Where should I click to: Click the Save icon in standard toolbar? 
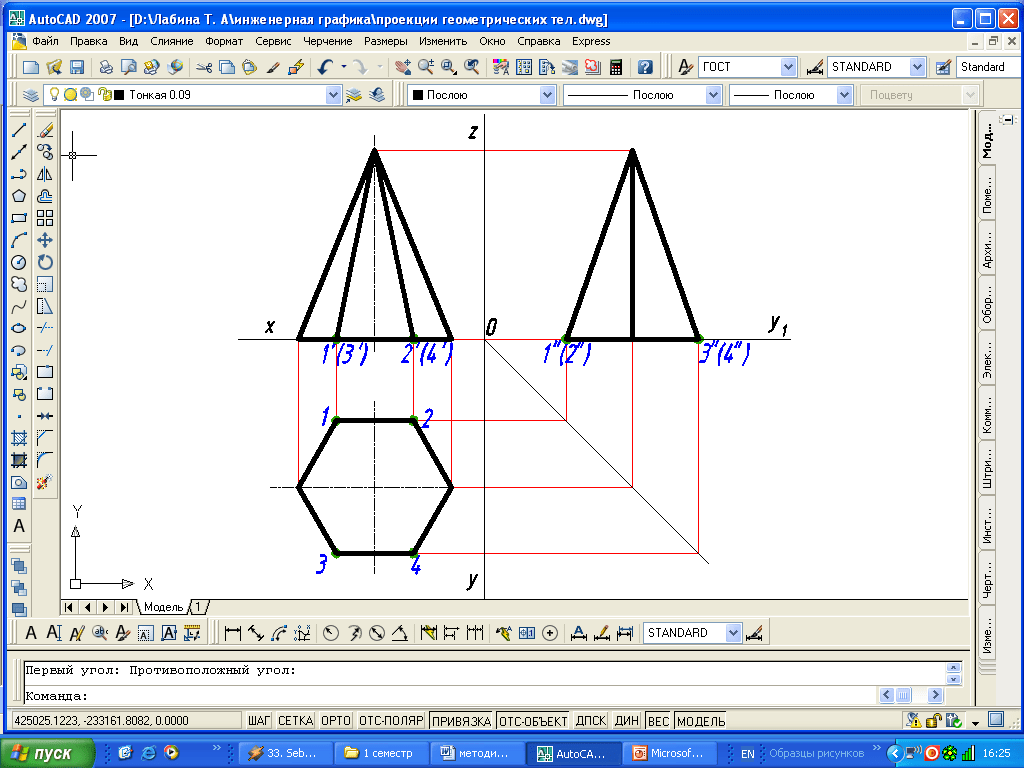point(77,67)
